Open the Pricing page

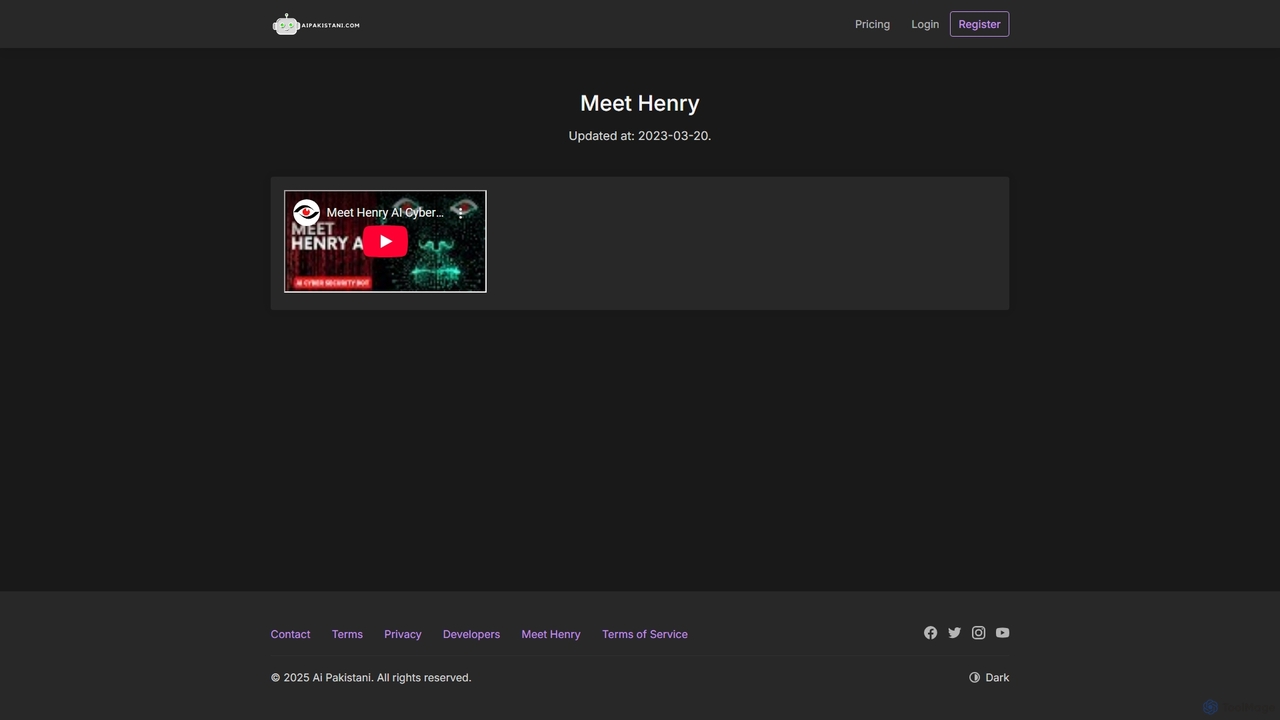coord(872,24)
